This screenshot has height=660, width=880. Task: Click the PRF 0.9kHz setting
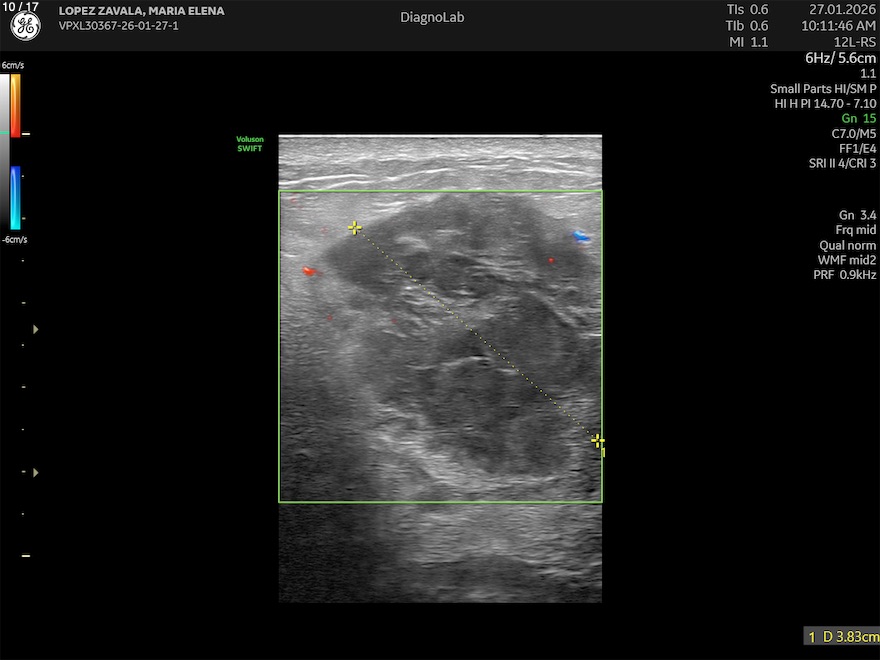coord(844,274)
